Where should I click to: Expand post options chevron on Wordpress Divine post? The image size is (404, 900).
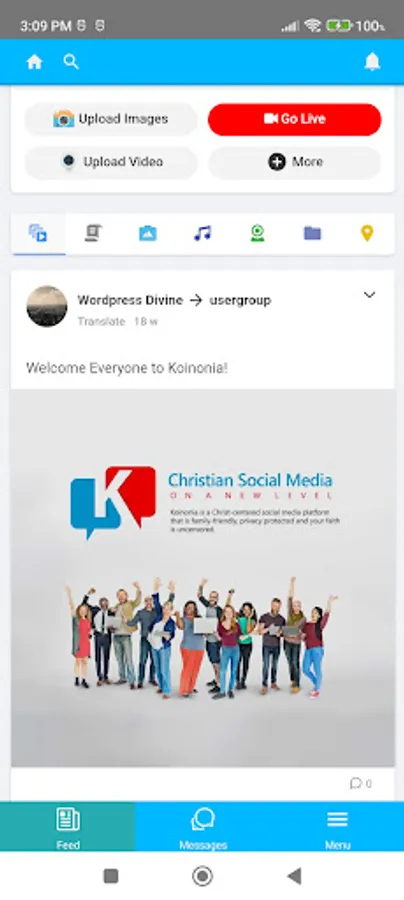point(370,295)
